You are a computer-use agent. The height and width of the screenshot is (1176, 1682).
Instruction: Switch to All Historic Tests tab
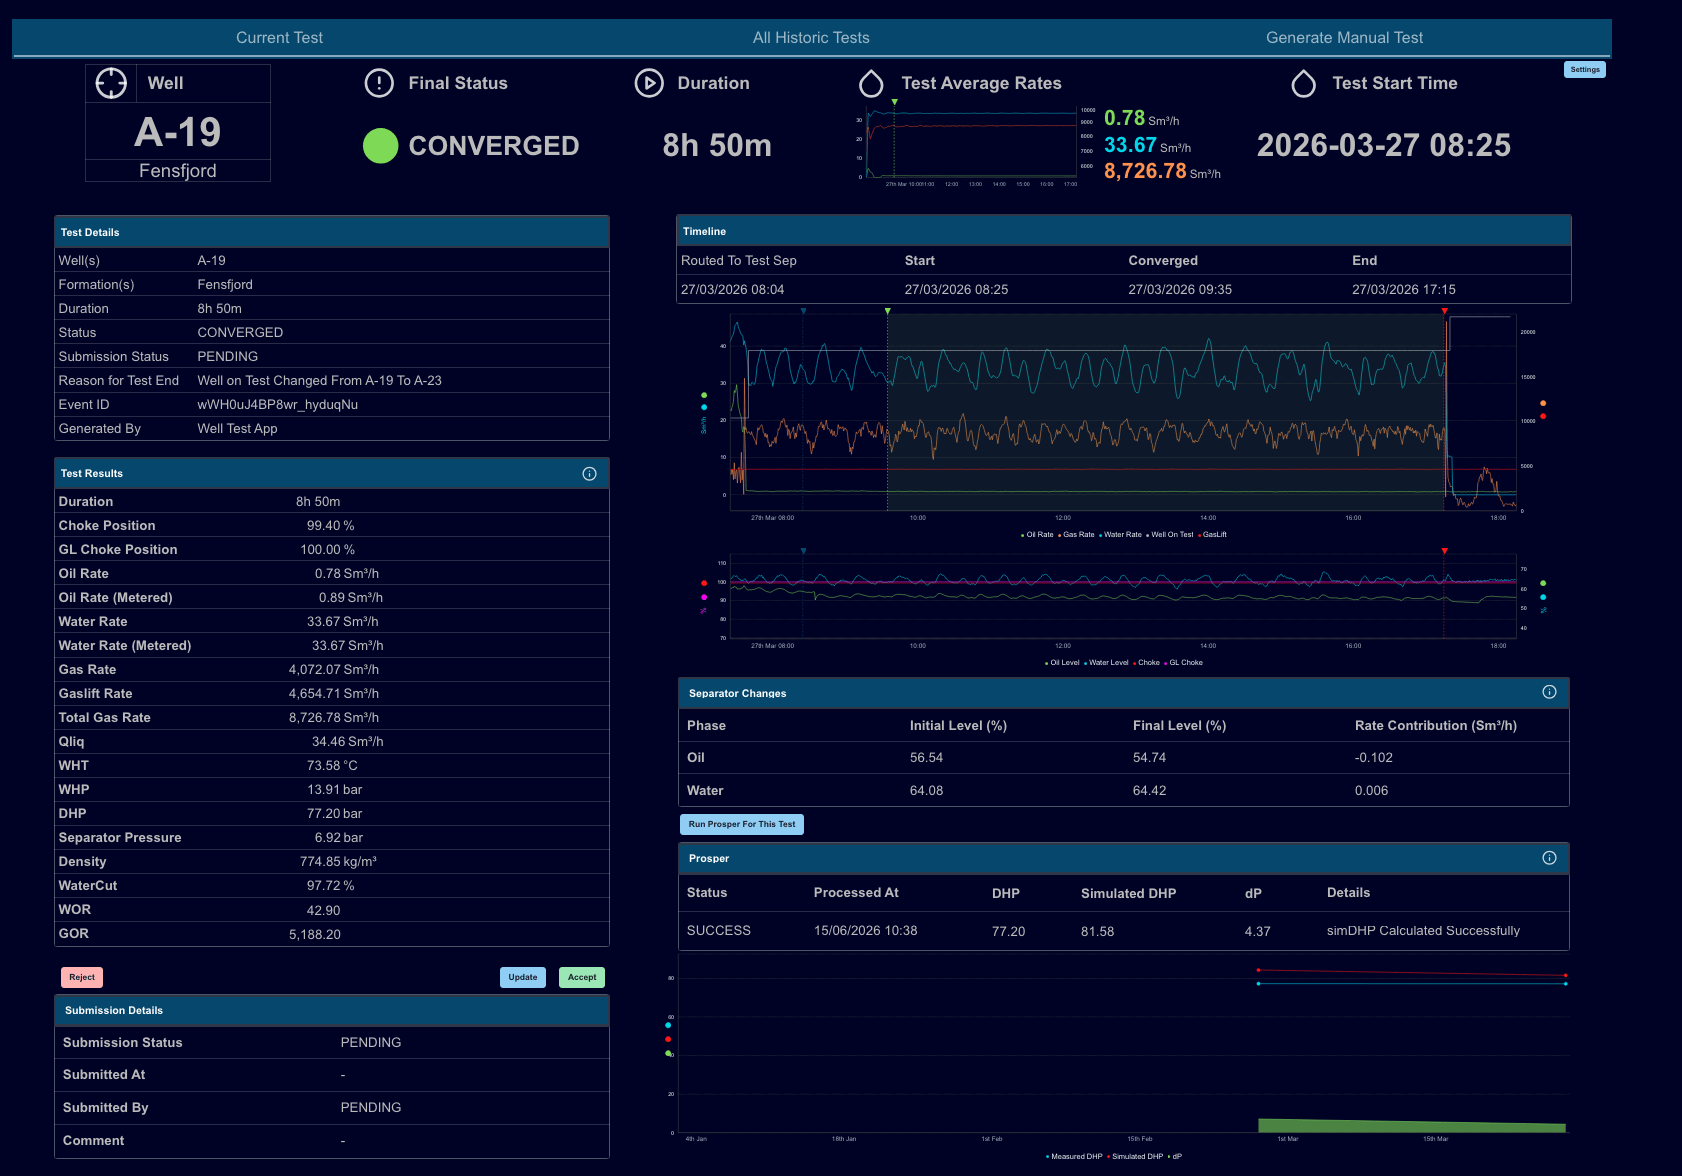(x=811, y=38)
